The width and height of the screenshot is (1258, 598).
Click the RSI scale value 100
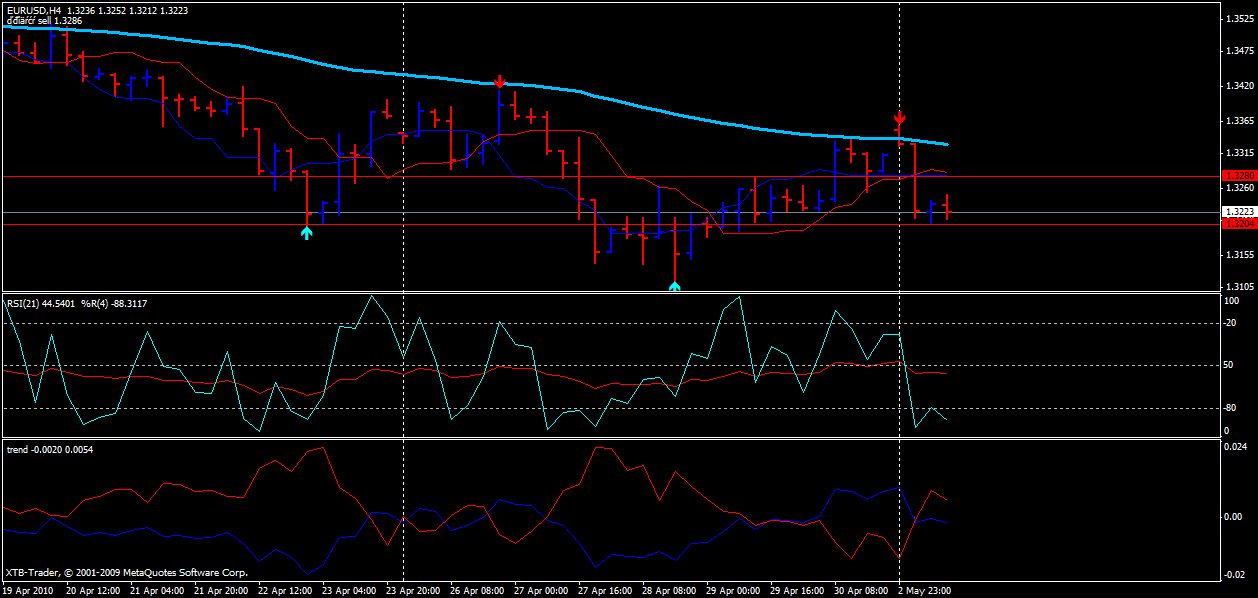1232,301
